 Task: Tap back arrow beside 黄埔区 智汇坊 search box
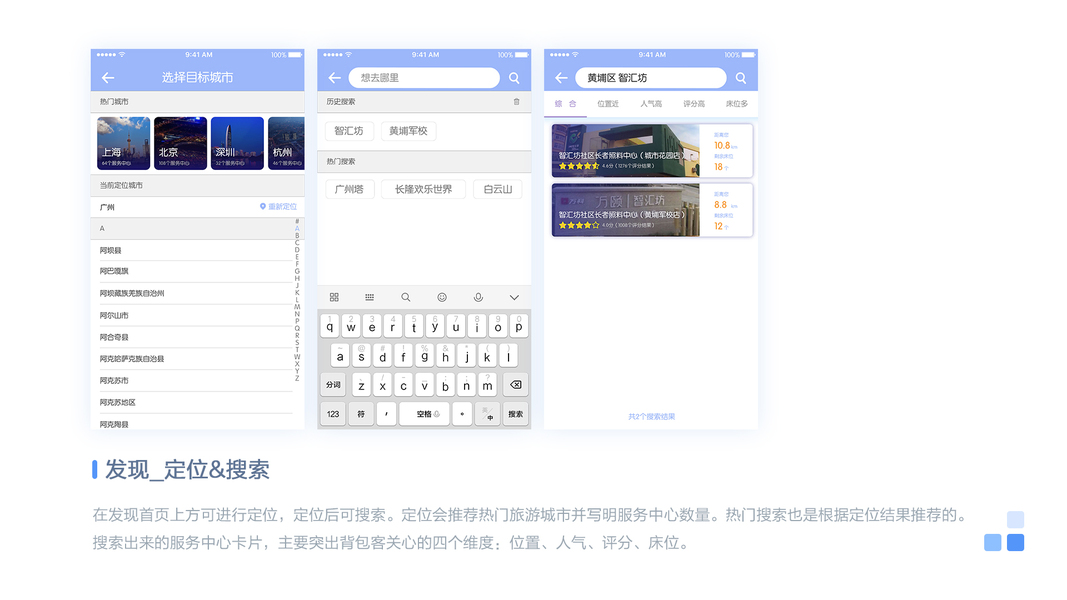(x=561, y=78)
